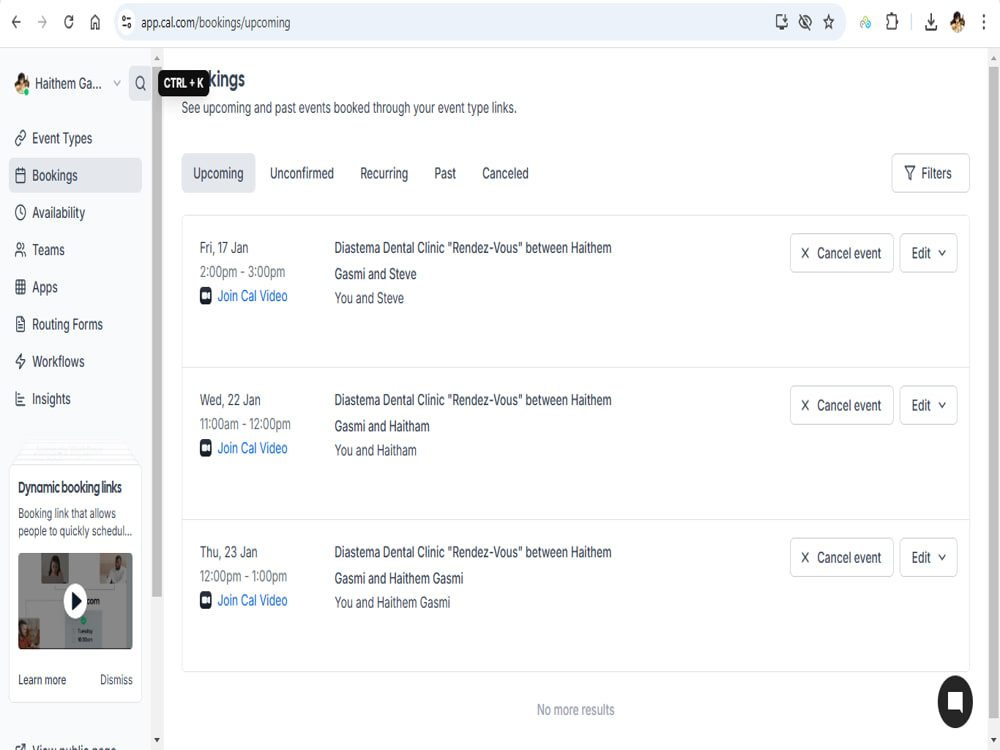Click the browser downloads icon

[931, 22]
